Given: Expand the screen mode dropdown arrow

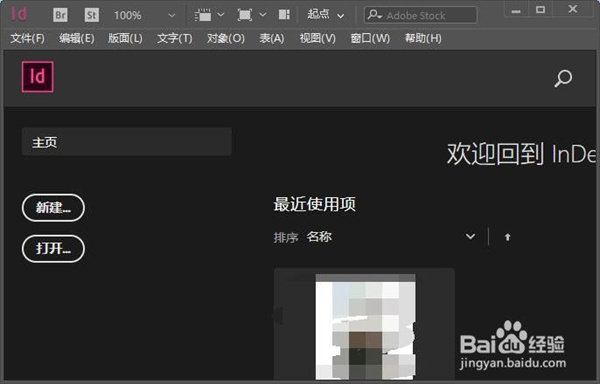Looking at the screenshot, I should coord(262,15).
